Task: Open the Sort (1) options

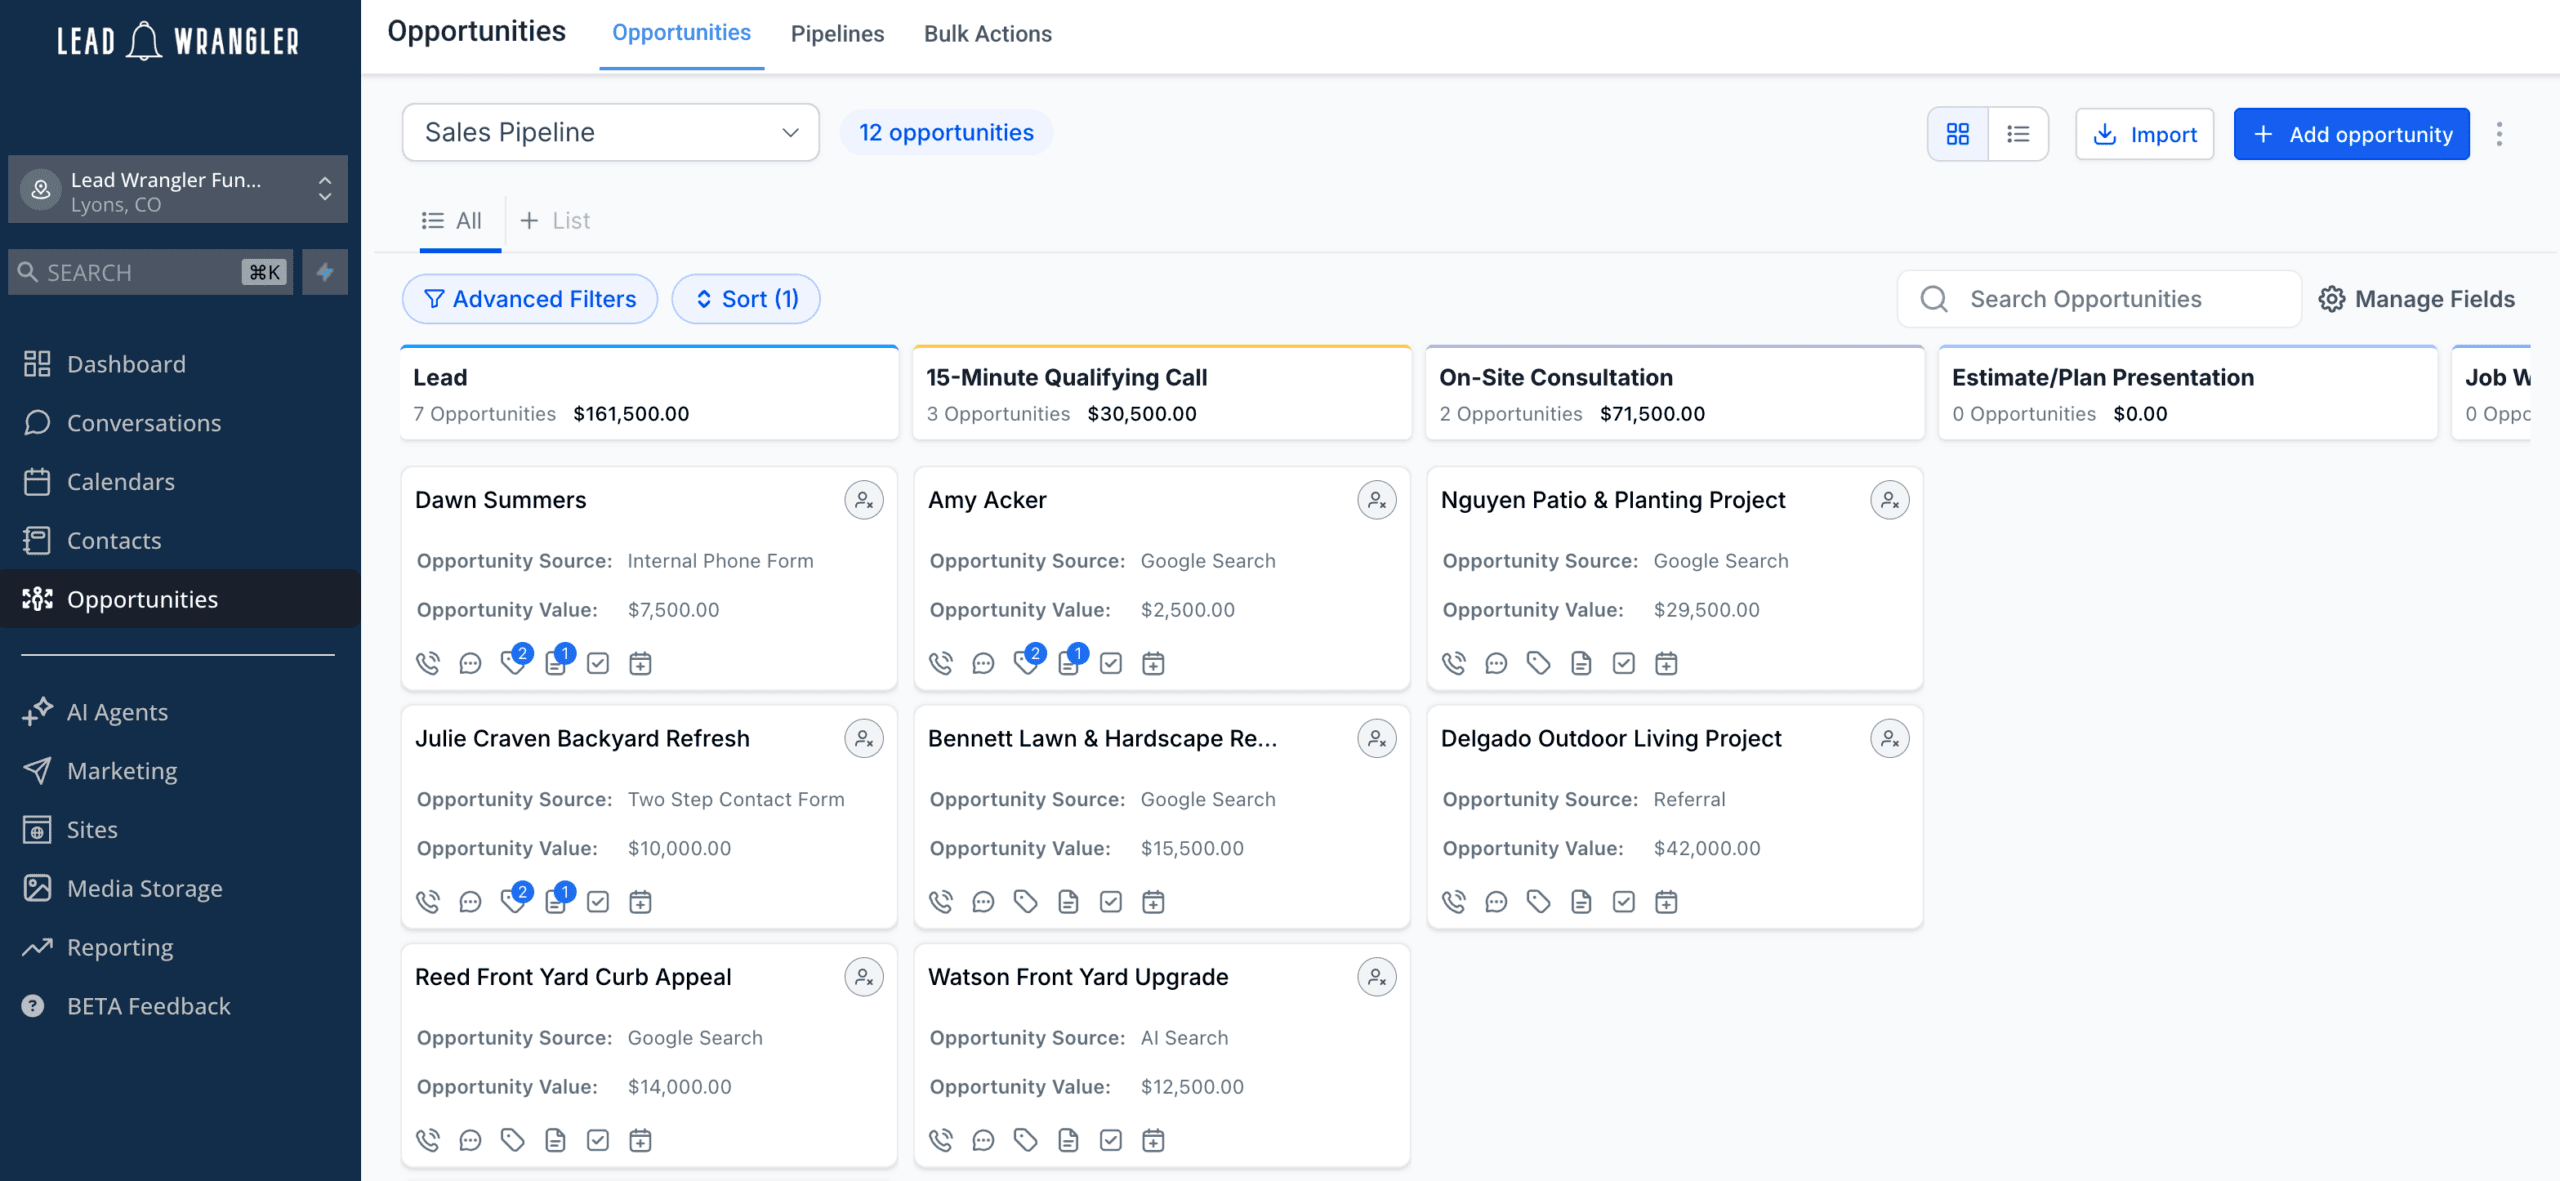Action: coord(746,299)
